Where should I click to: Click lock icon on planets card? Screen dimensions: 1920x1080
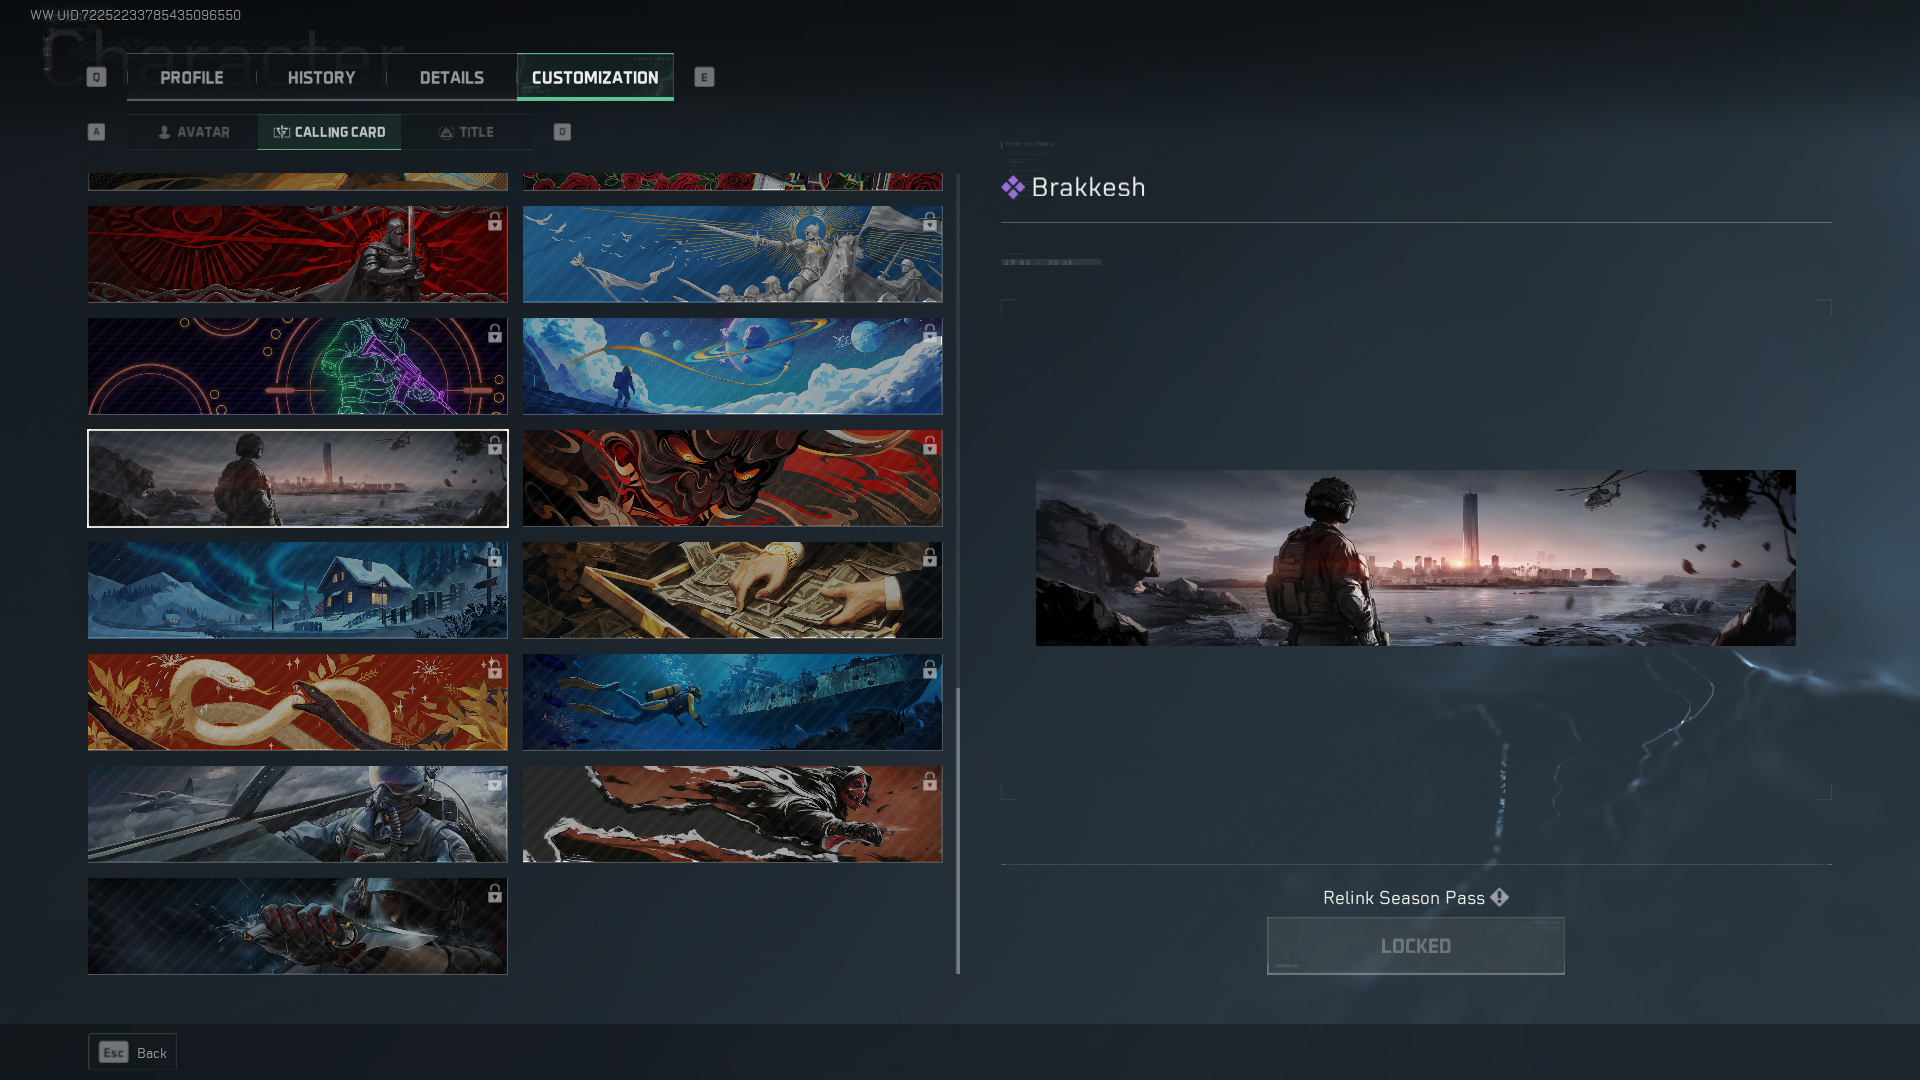(930, 334)
